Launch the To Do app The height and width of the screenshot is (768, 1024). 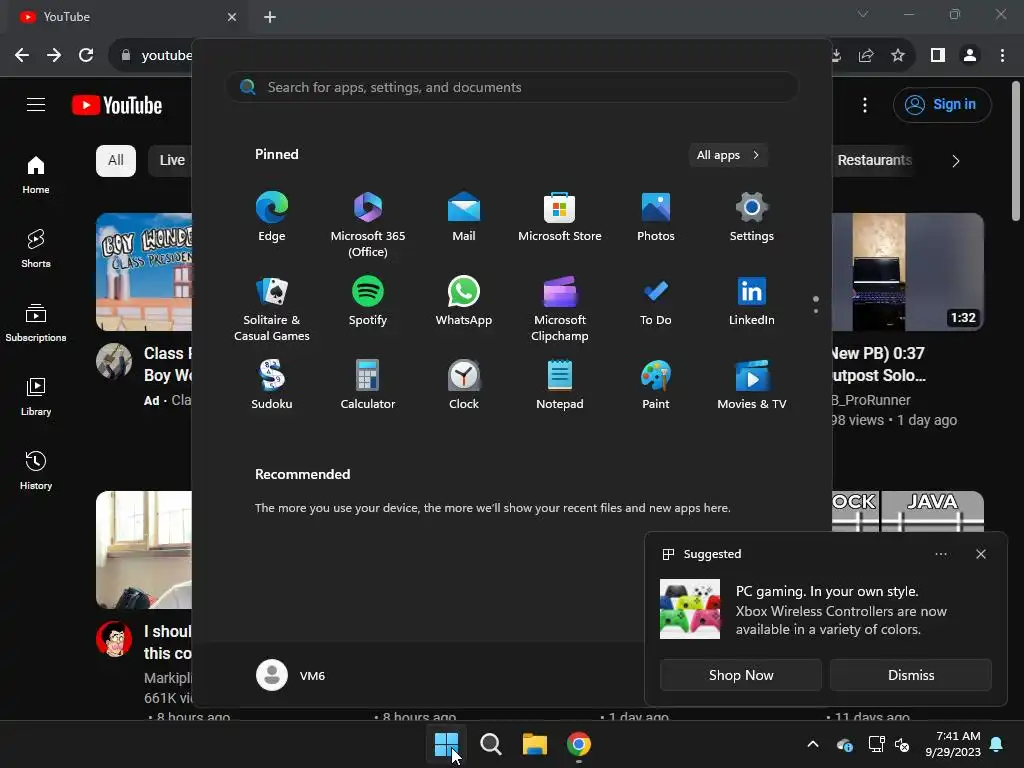click(x=656, y=301)
